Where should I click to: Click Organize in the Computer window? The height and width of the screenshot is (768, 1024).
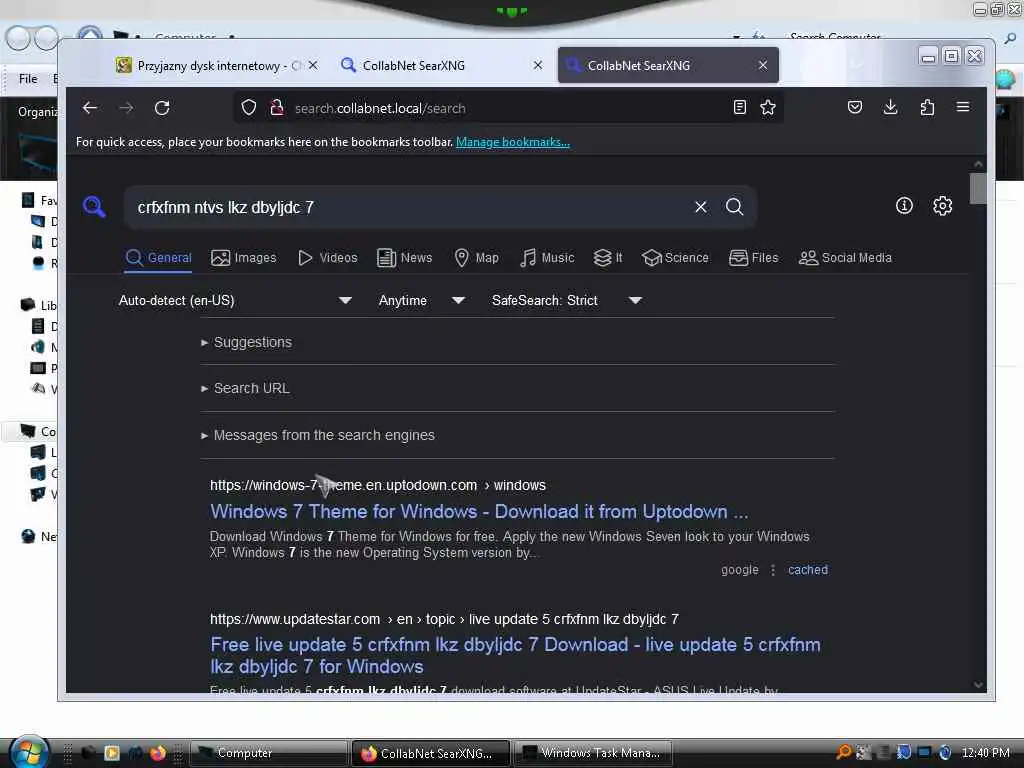point(37,112)
